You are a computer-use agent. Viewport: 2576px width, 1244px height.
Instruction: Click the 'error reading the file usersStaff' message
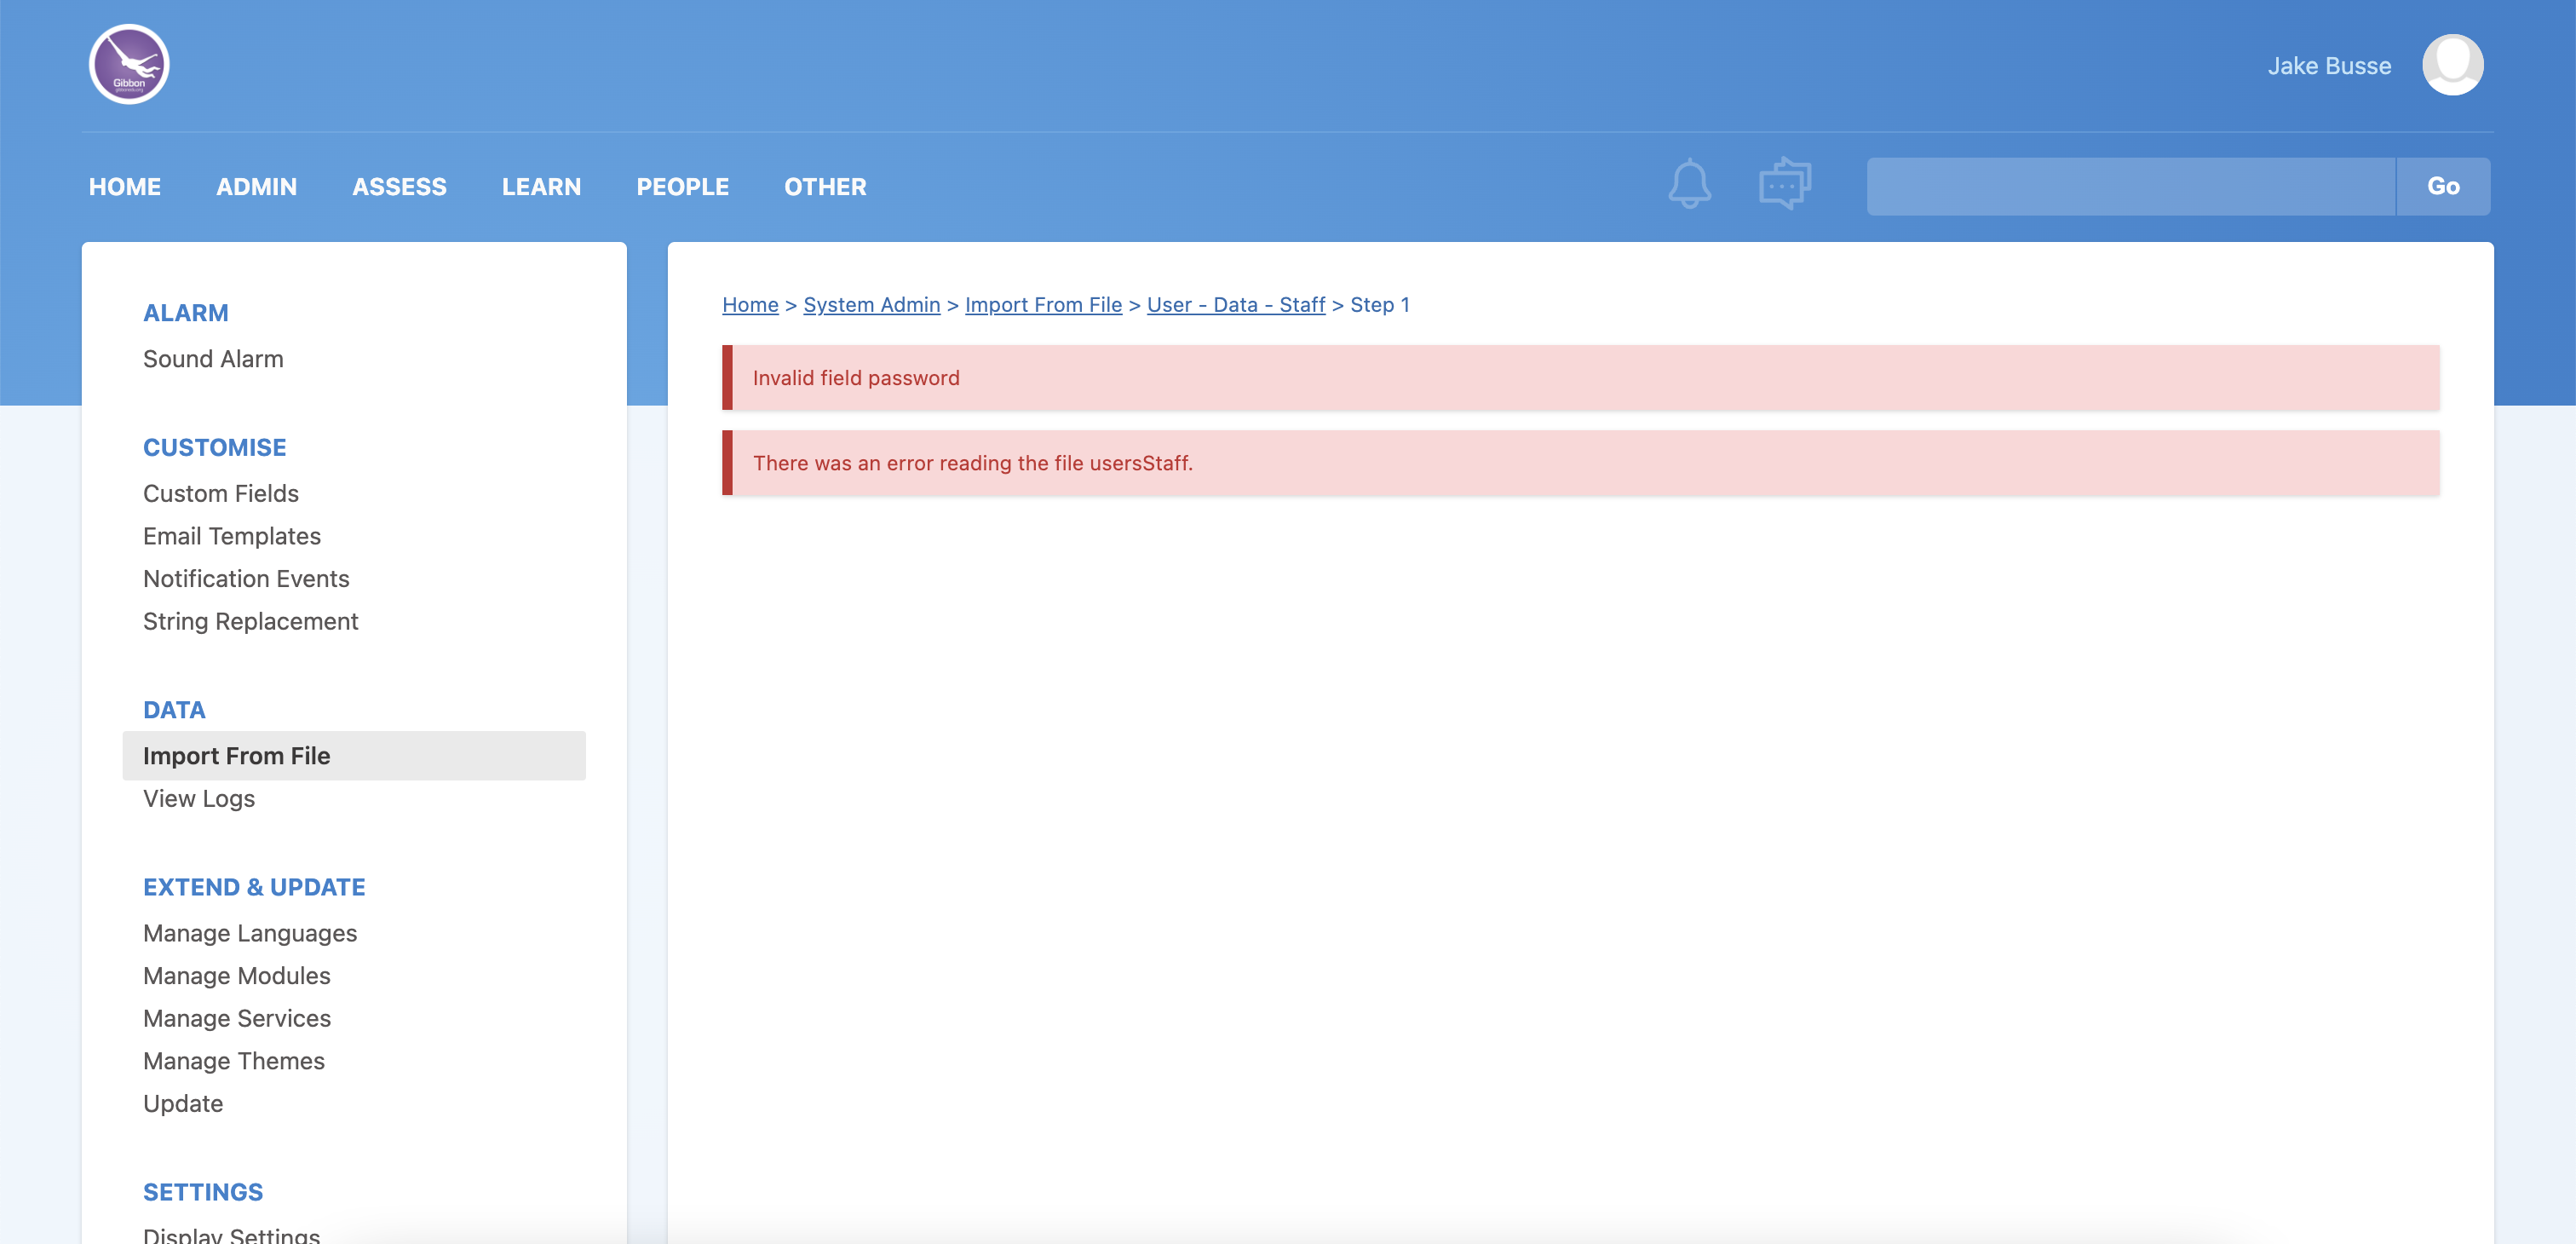(1580, 463)
